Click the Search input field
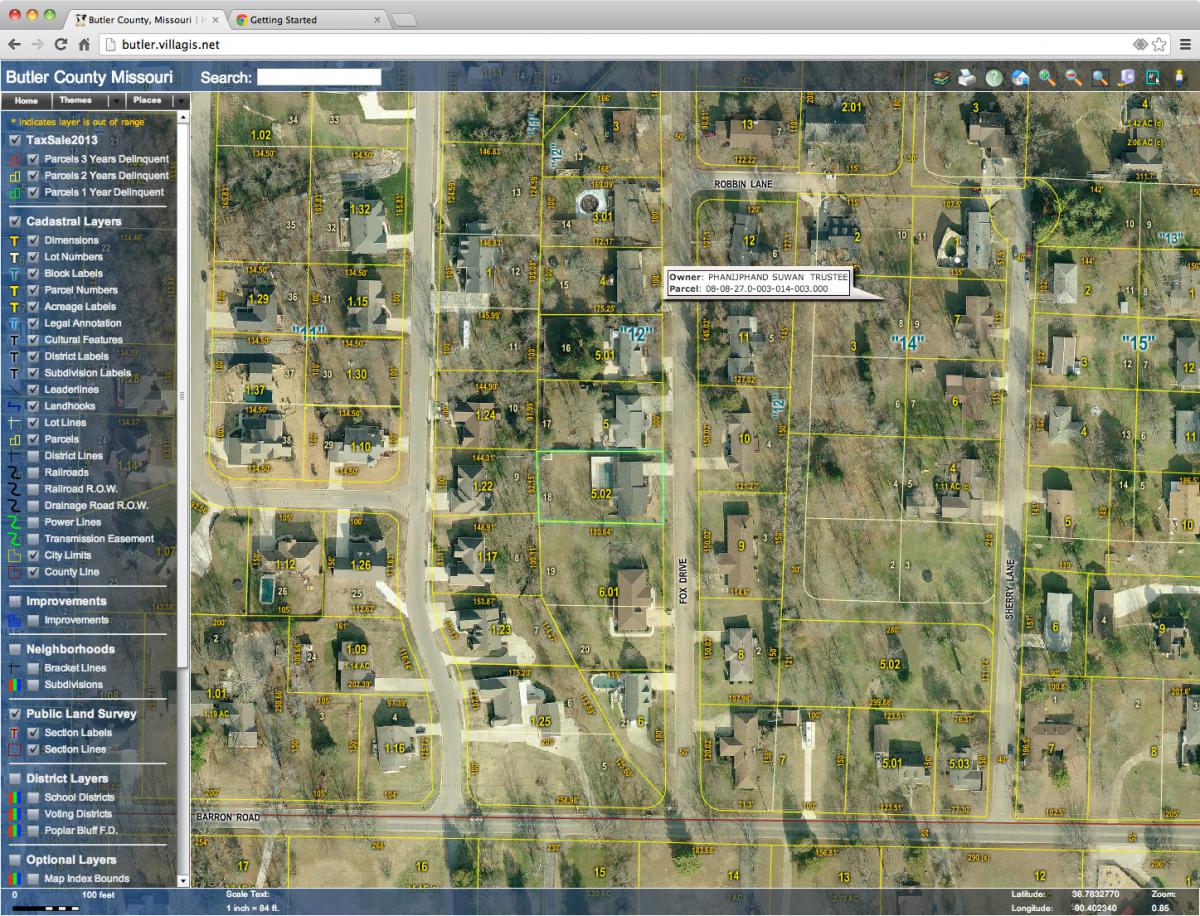The height and width of the screenshot is (916, 1200). pyautogui.click(x=319, y=77)
